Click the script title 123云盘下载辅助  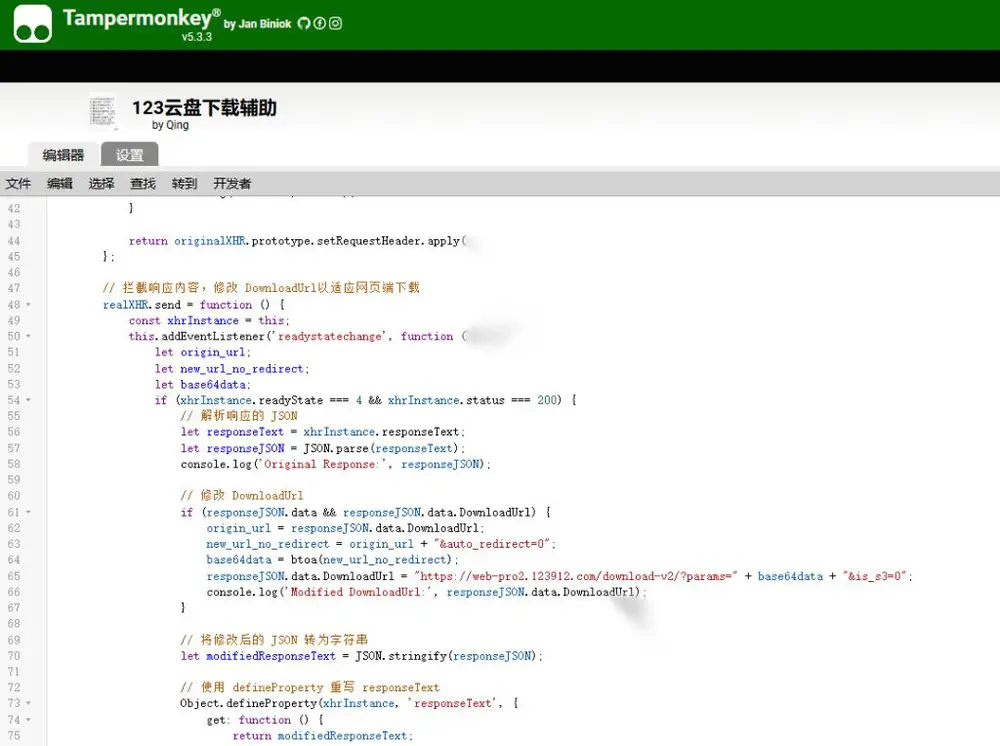(x=204, y=108)
